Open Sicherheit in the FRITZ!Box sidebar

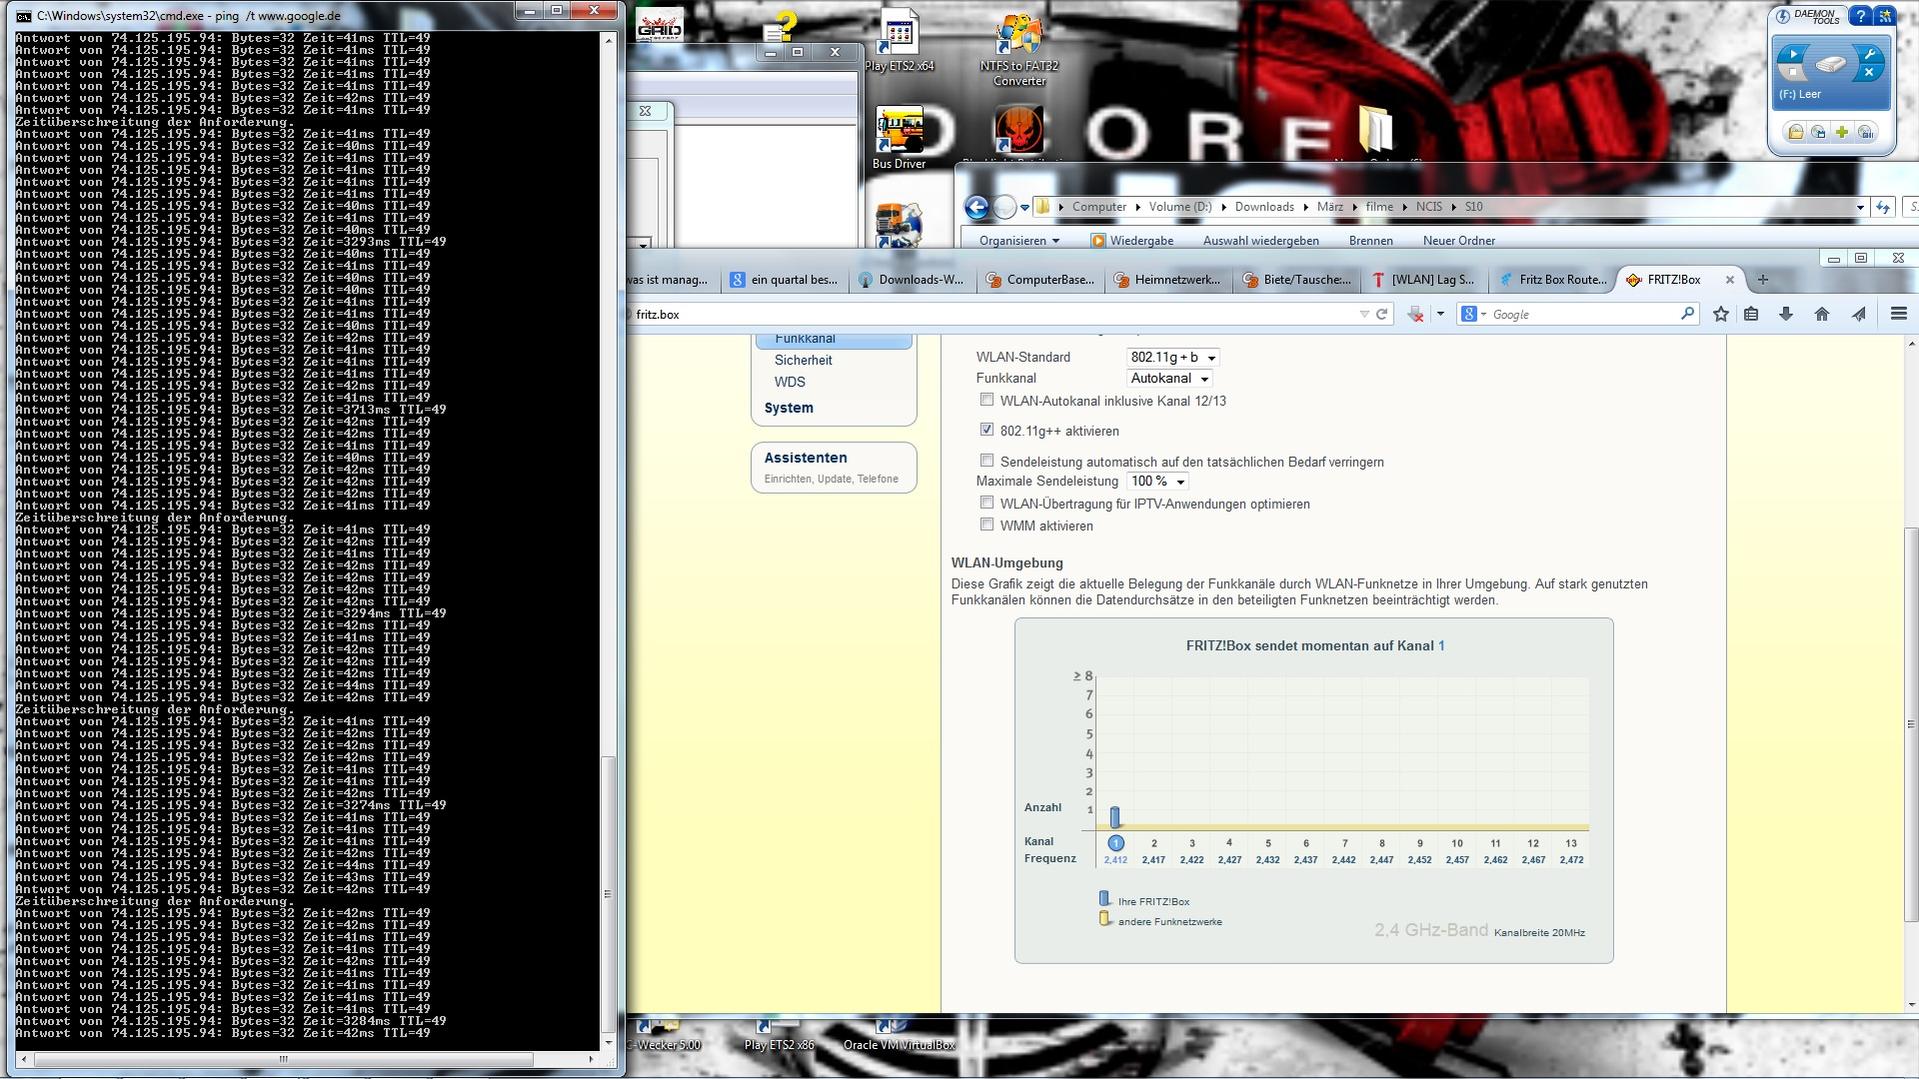click(803, 360)
